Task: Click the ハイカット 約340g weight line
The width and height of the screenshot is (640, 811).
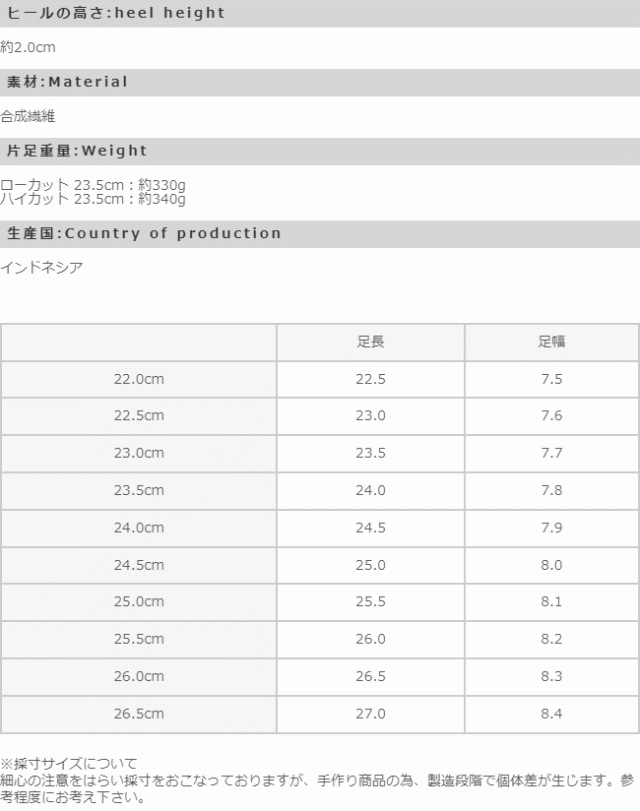Action: point(93,198)
